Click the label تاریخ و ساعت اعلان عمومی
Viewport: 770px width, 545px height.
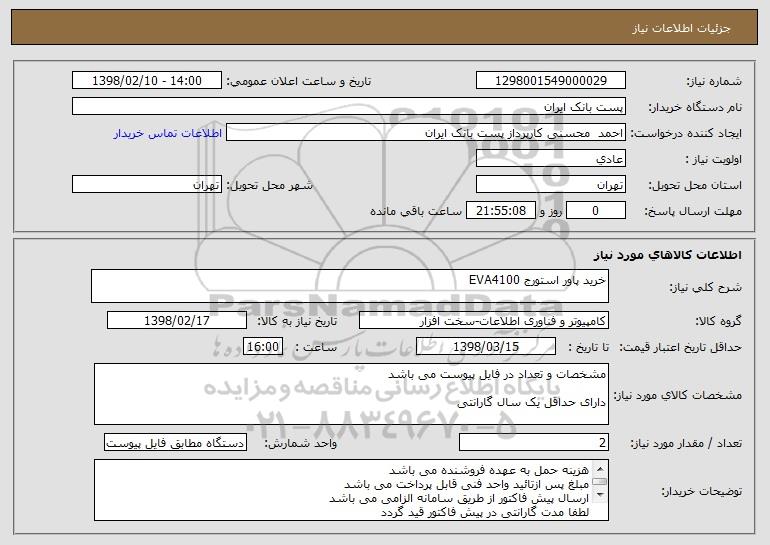tap(299, 81)
